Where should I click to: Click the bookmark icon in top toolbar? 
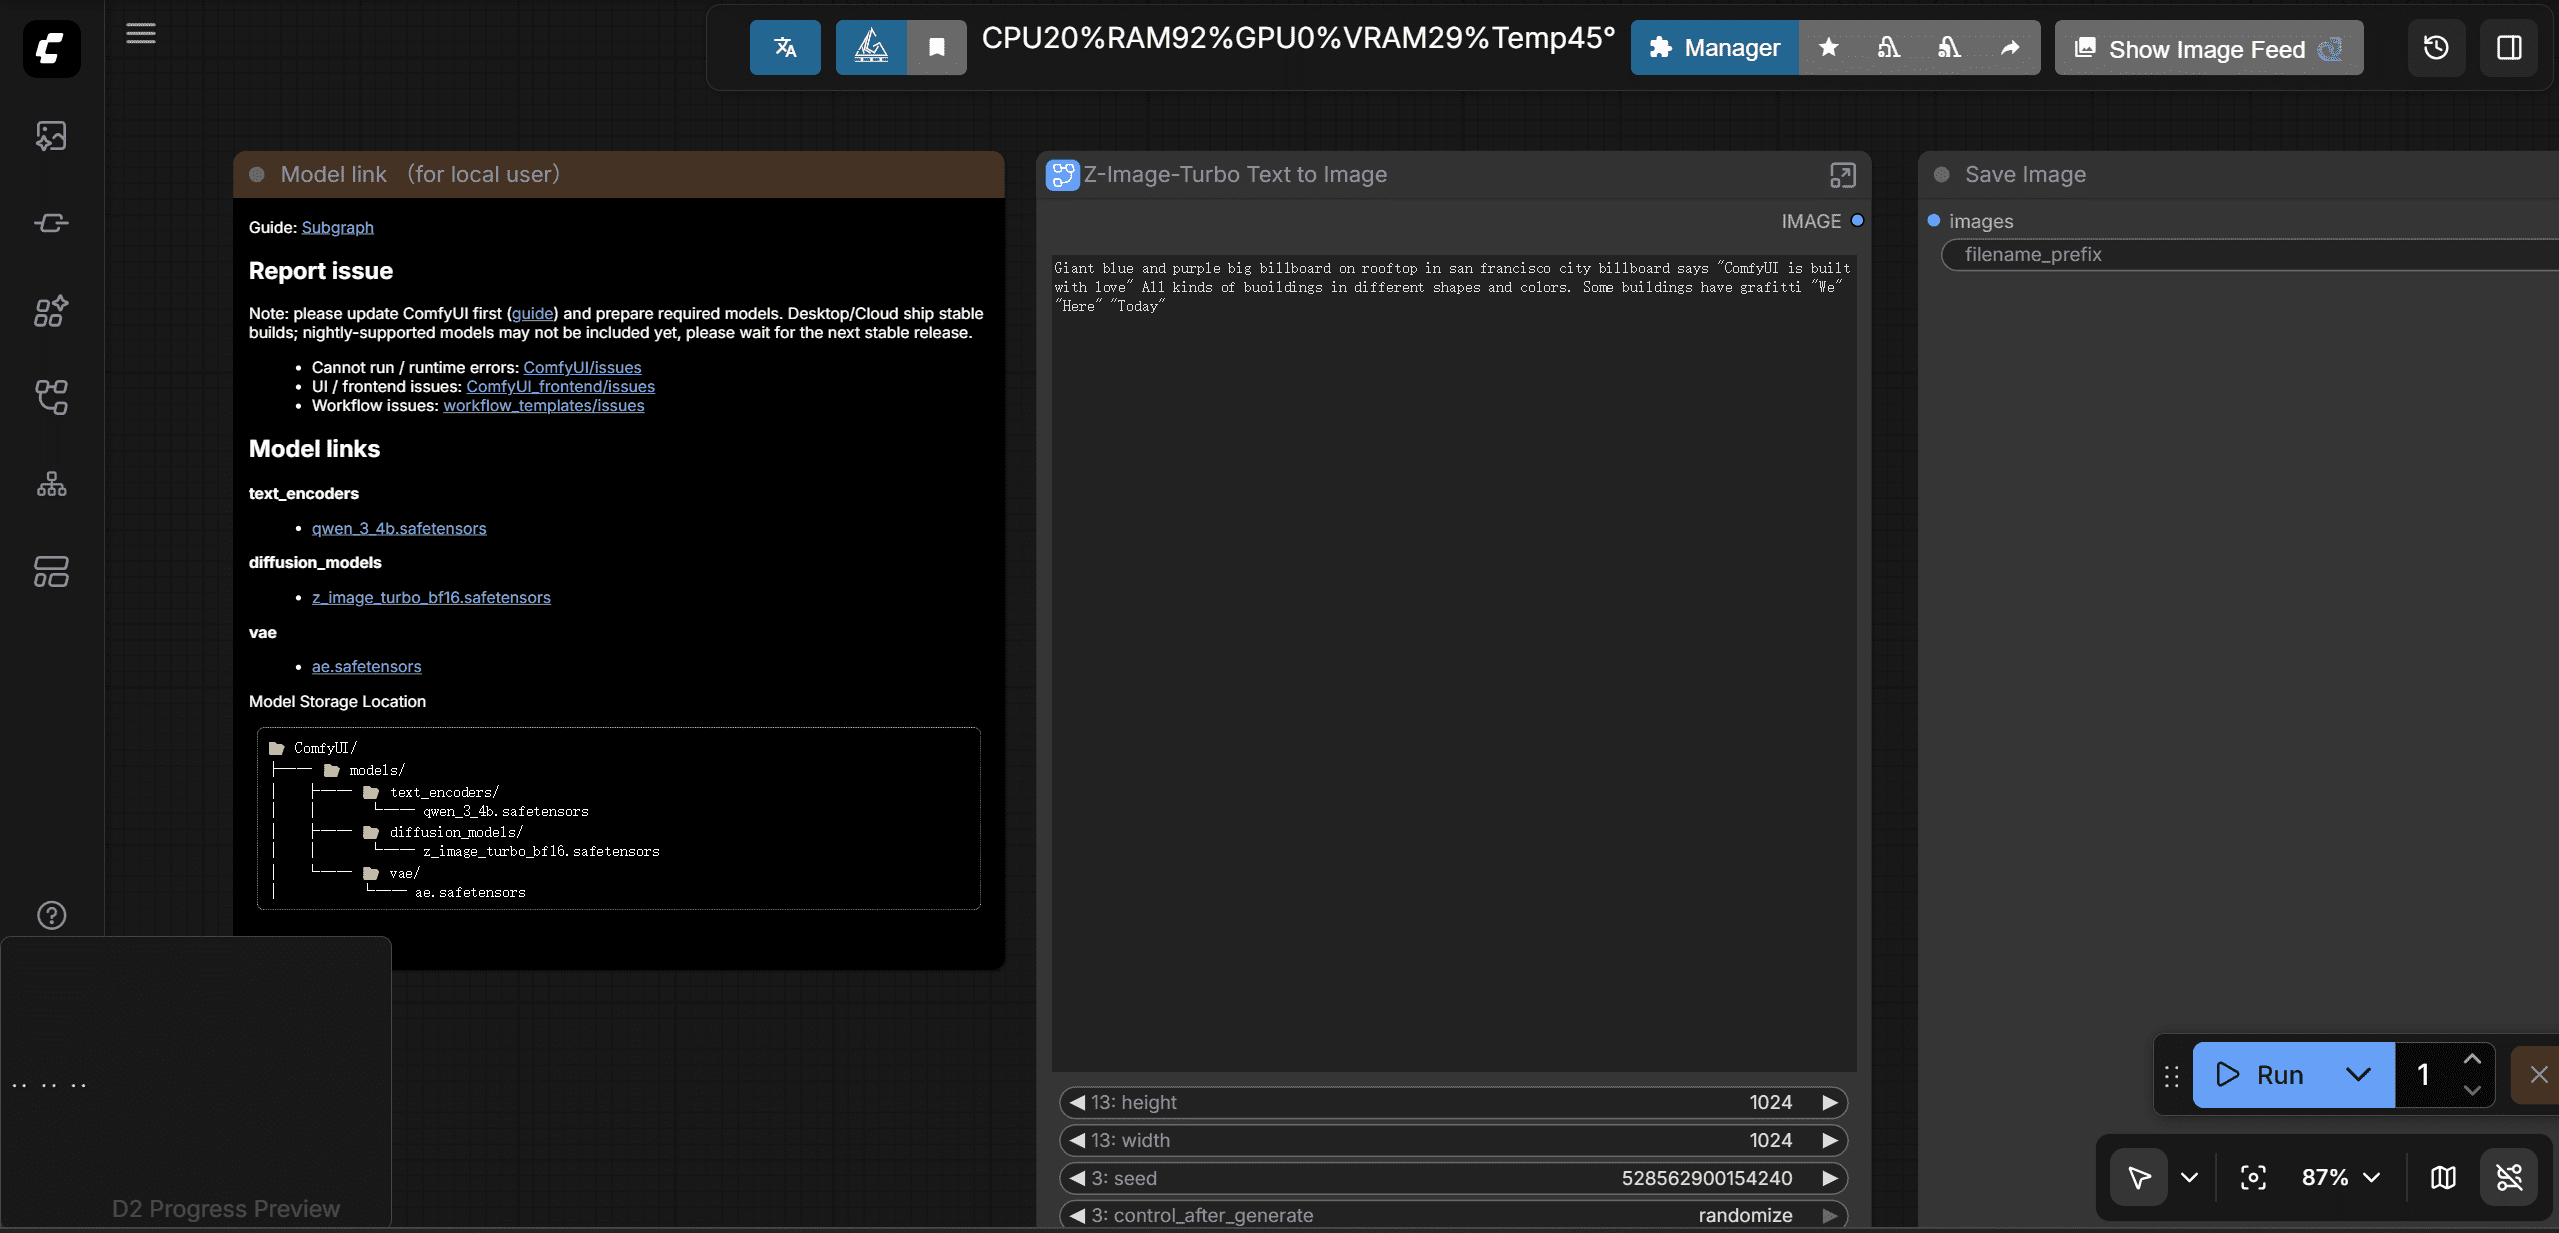(936, 47)
